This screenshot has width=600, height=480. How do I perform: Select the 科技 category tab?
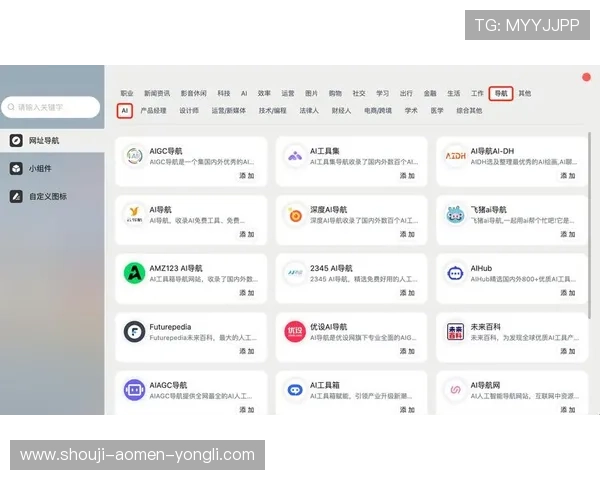(224, 93)
